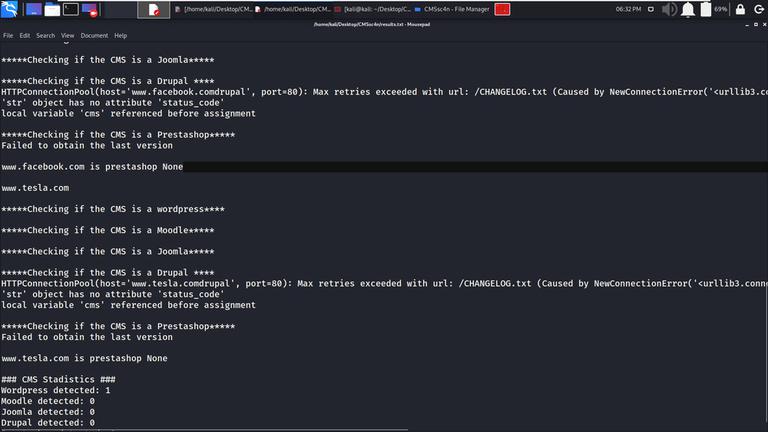This screenshot has height=432, width=768.
Task: Click the battery status icon
Action: [x=706, y=9]
